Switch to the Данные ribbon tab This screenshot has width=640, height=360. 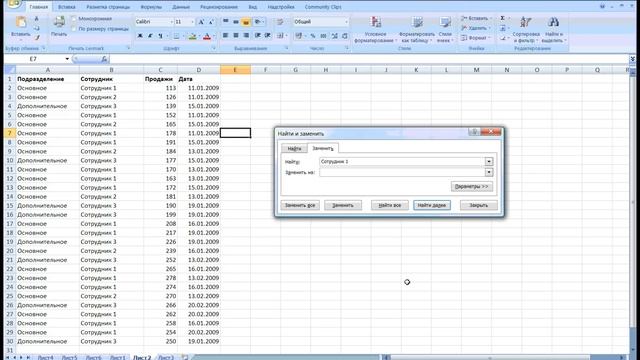pyautogui.click(x=181, y=7)
